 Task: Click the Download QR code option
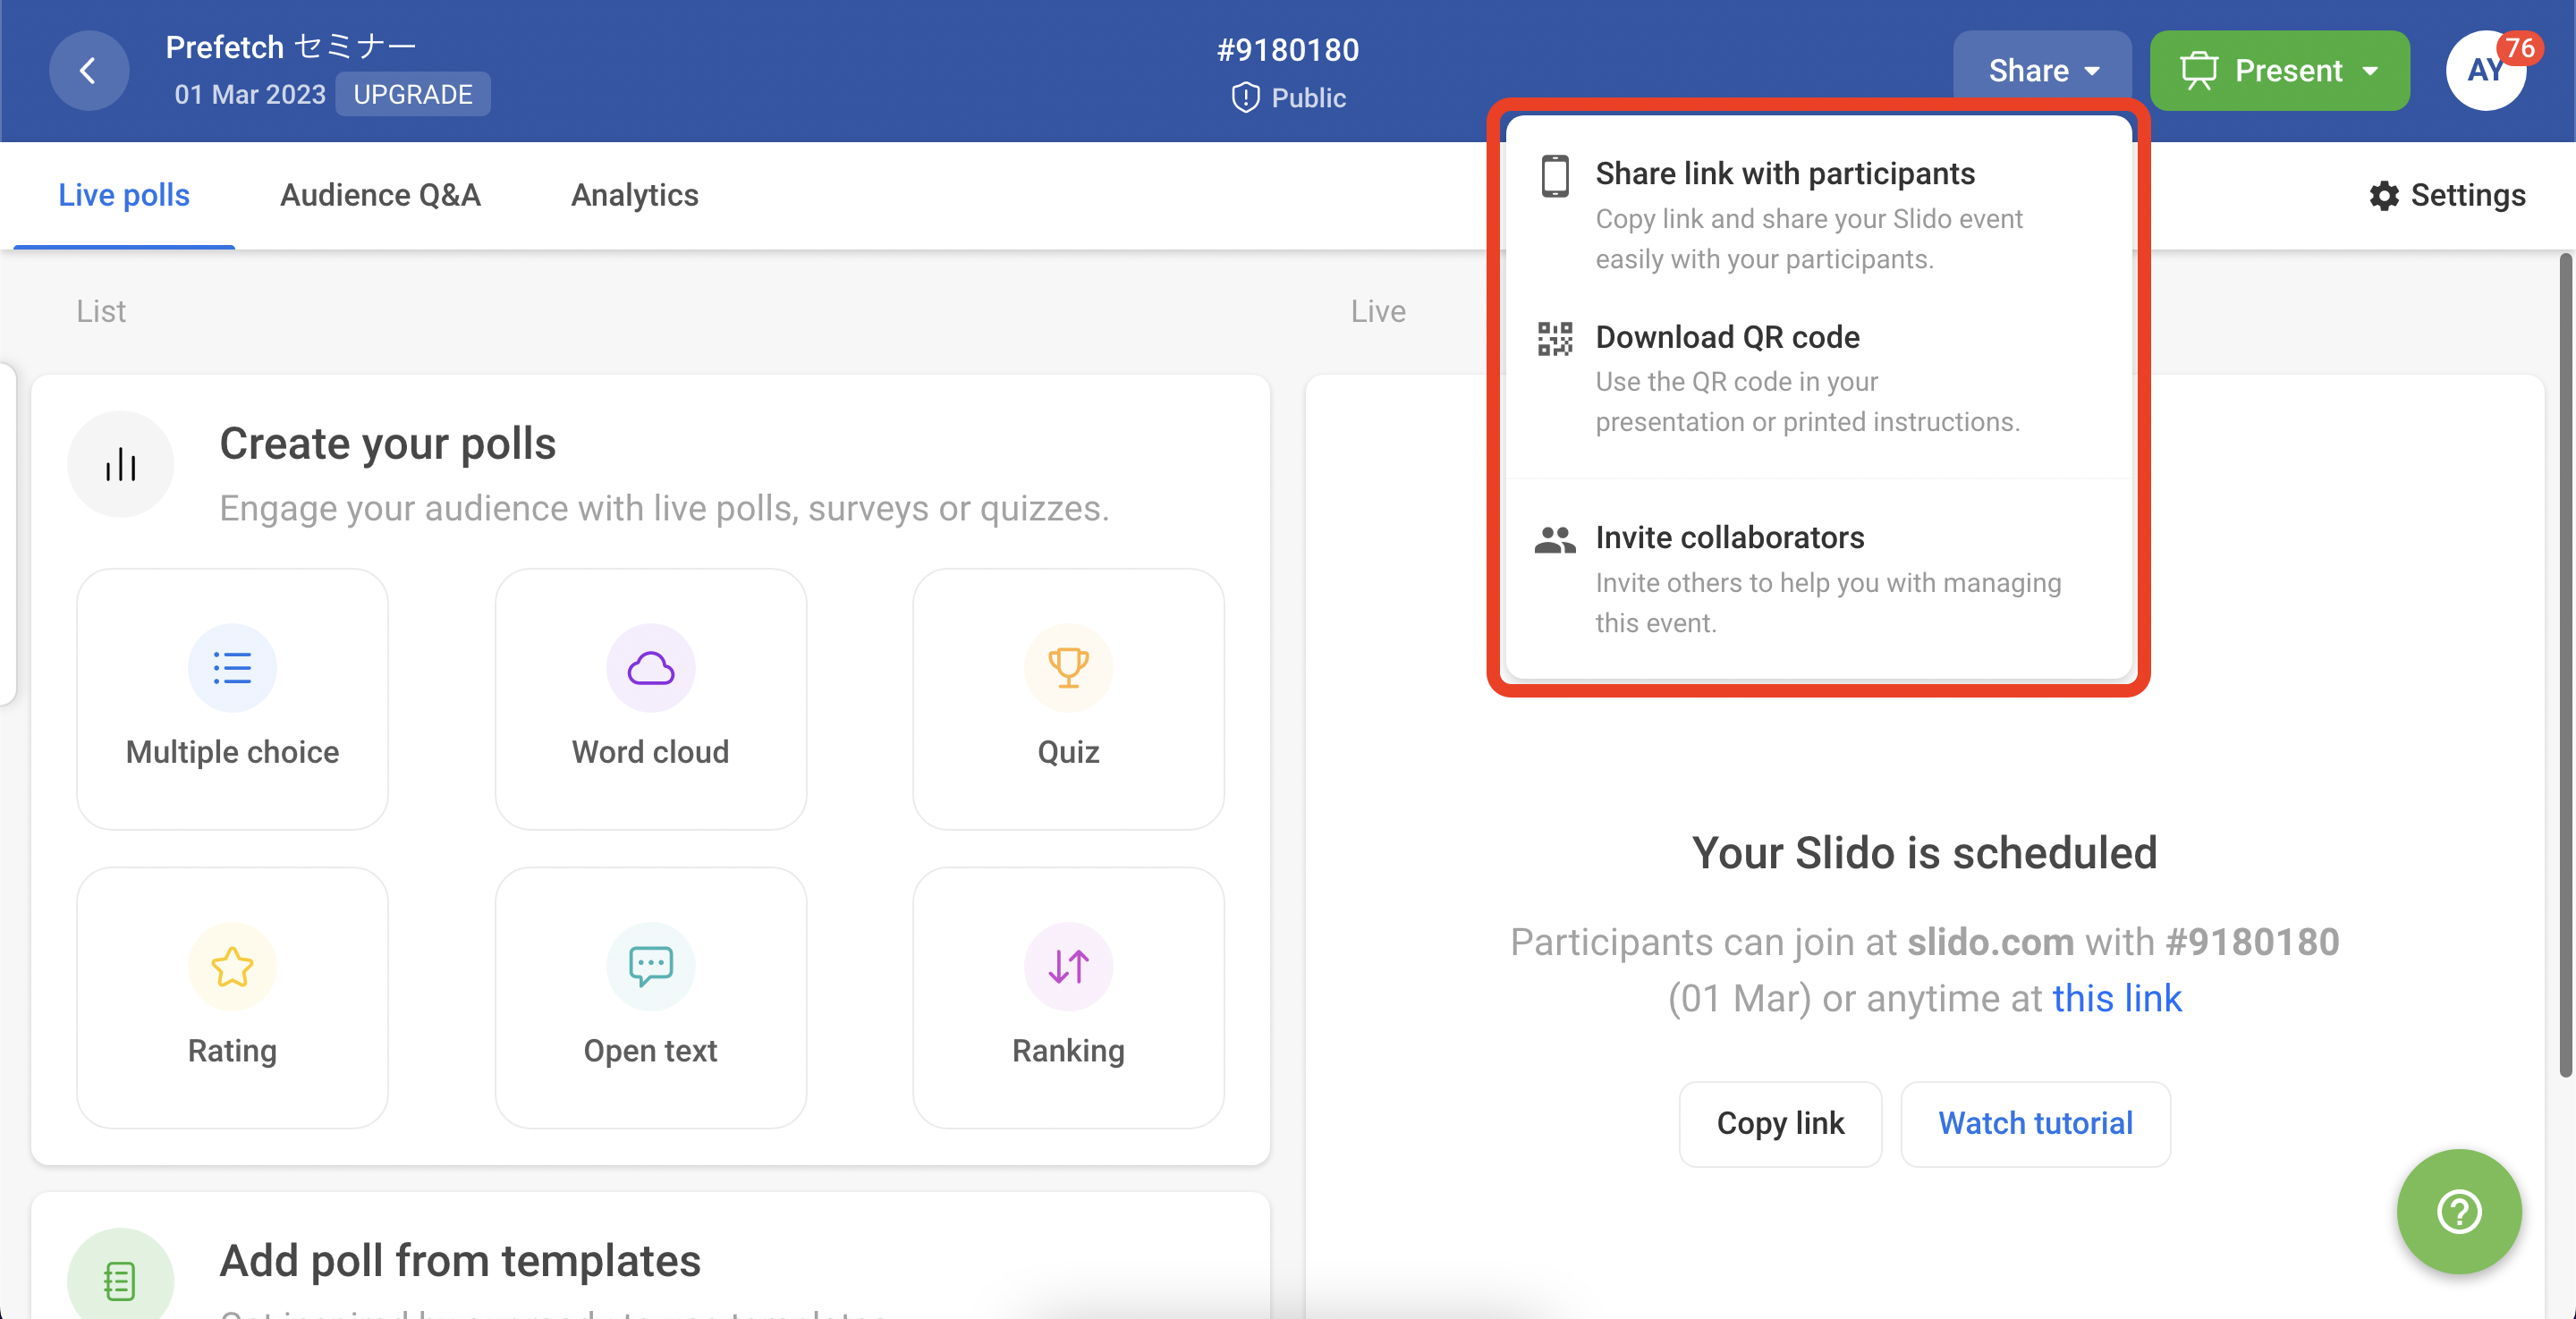tap(1727, 337)
